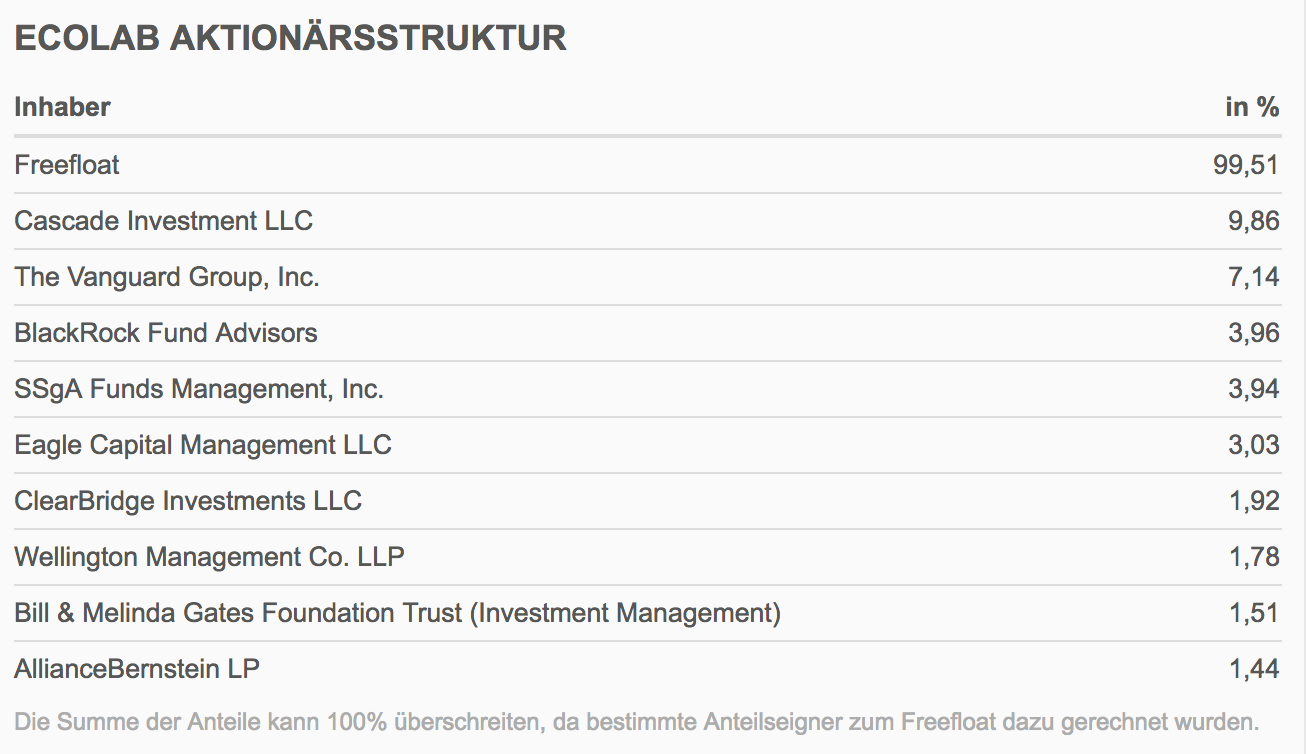Click Bill & Melinda Gates Foundation Trust entry
Viewport: 1306px width, 754px height.
click(397, 613)
